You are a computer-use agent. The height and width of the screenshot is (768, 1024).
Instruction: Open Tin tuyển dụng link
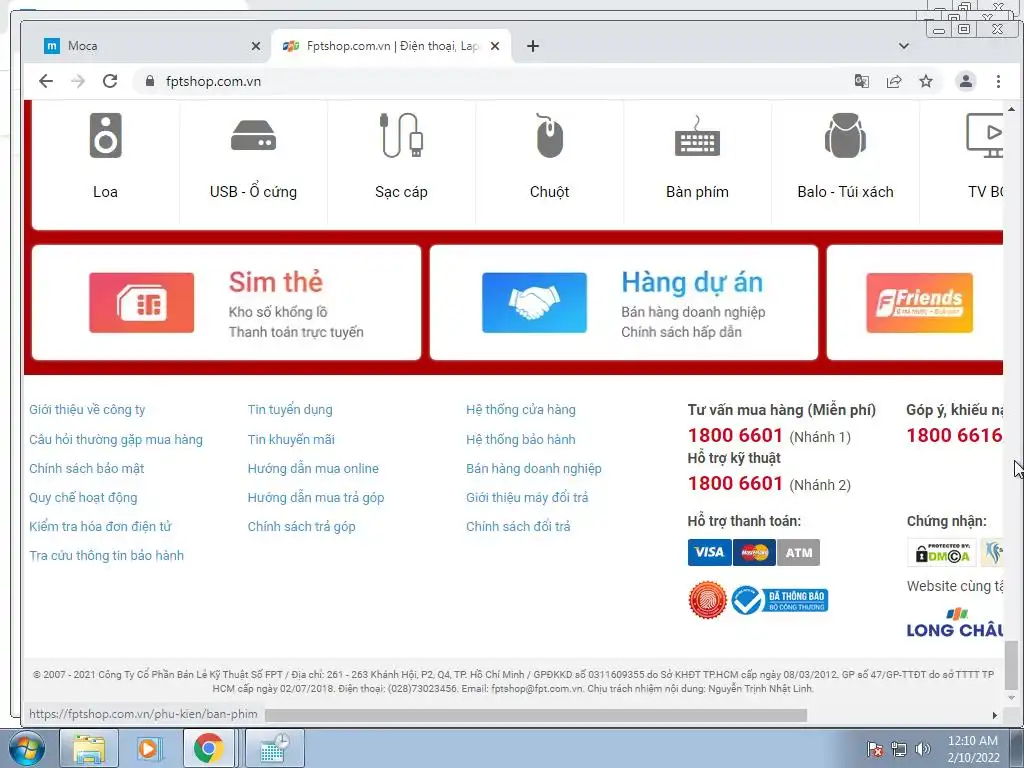(x=290, y=409)
